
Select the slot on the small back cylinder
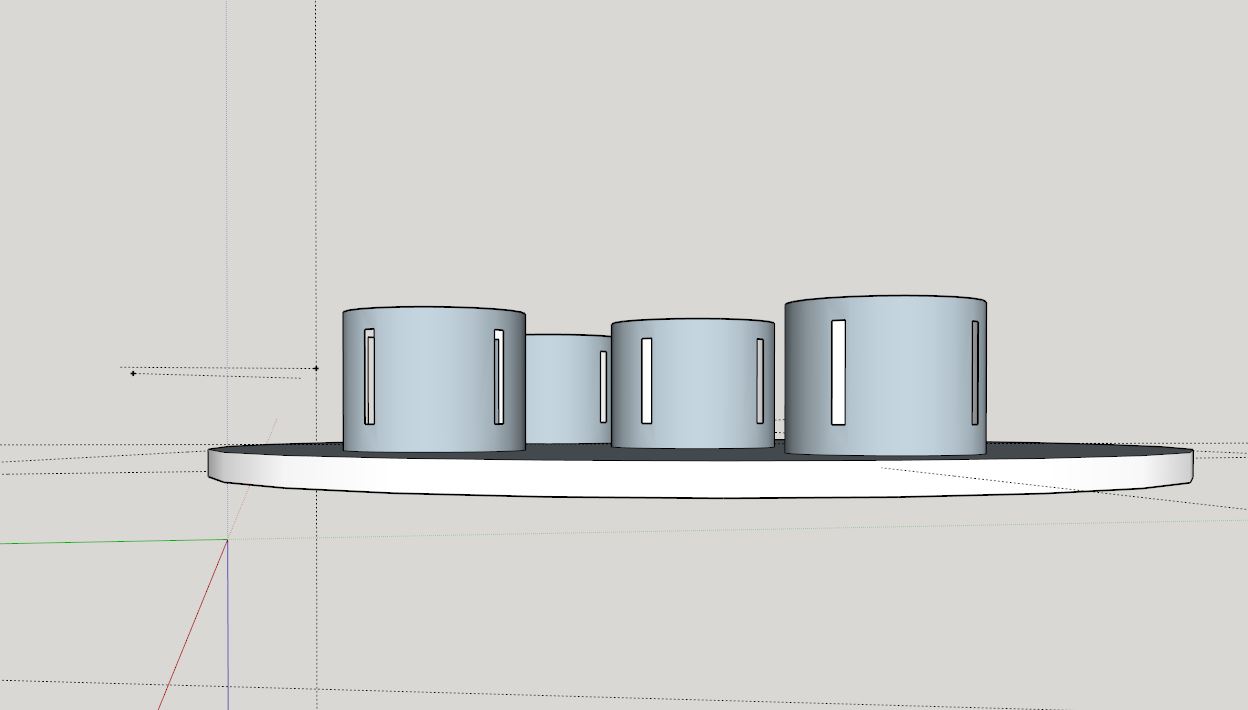(x=603, y=386)
